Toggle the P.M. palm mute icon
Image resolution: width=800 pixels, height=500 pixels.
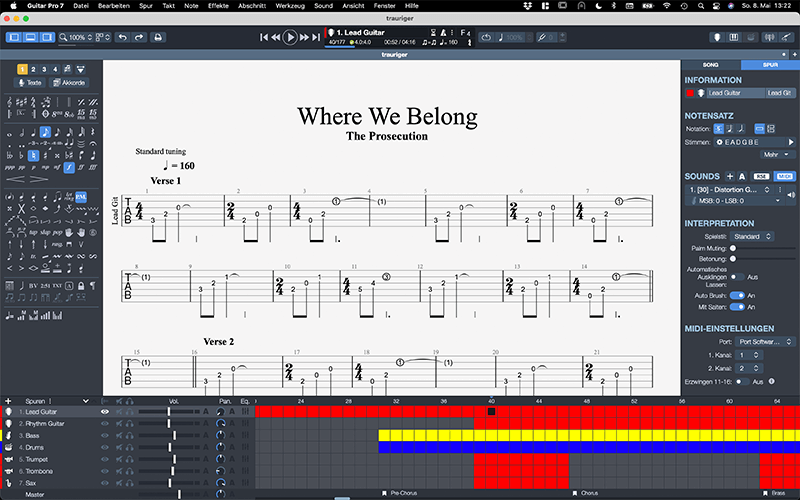tap(81, 196)
